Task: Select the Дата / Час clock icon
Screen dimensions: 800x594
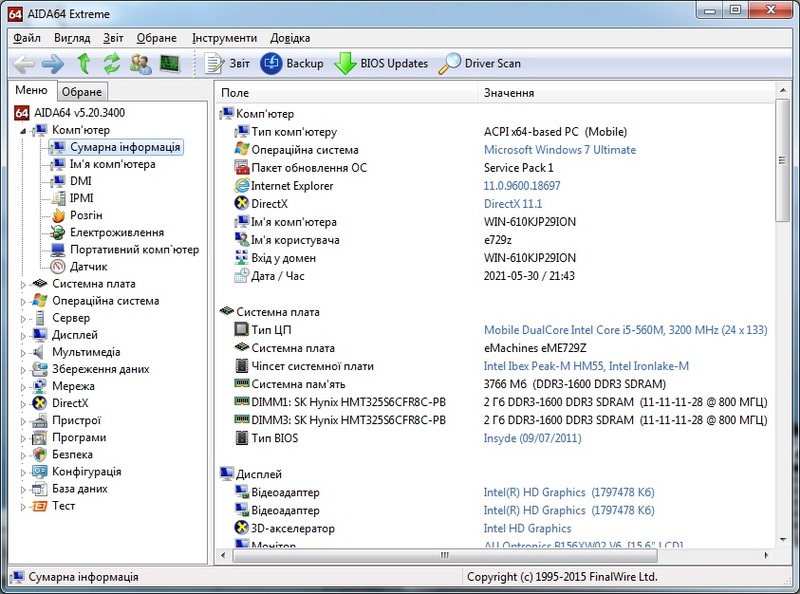Action: tap(241, 276)
